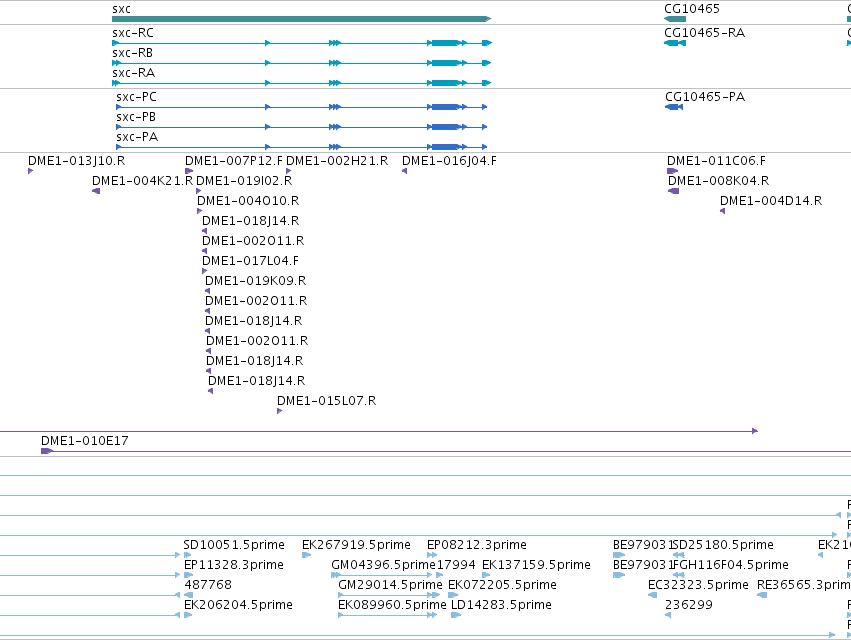Viewport: 851px width, 640px height.
Task: Select the DME1-002H21.R label
Action: (337, 161)
